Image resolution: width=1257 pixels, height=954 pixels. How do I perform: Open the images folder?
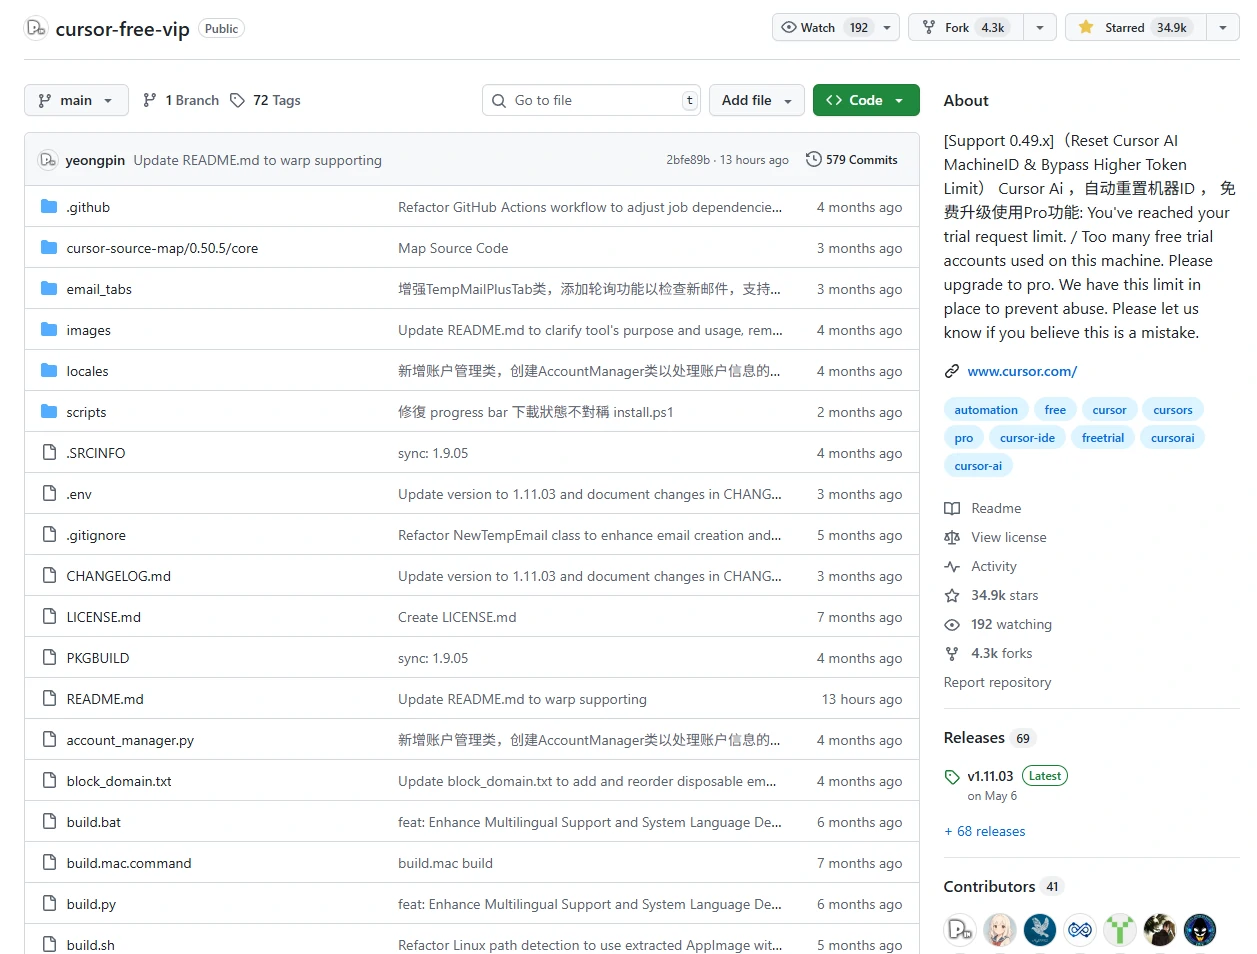point(89,330)
